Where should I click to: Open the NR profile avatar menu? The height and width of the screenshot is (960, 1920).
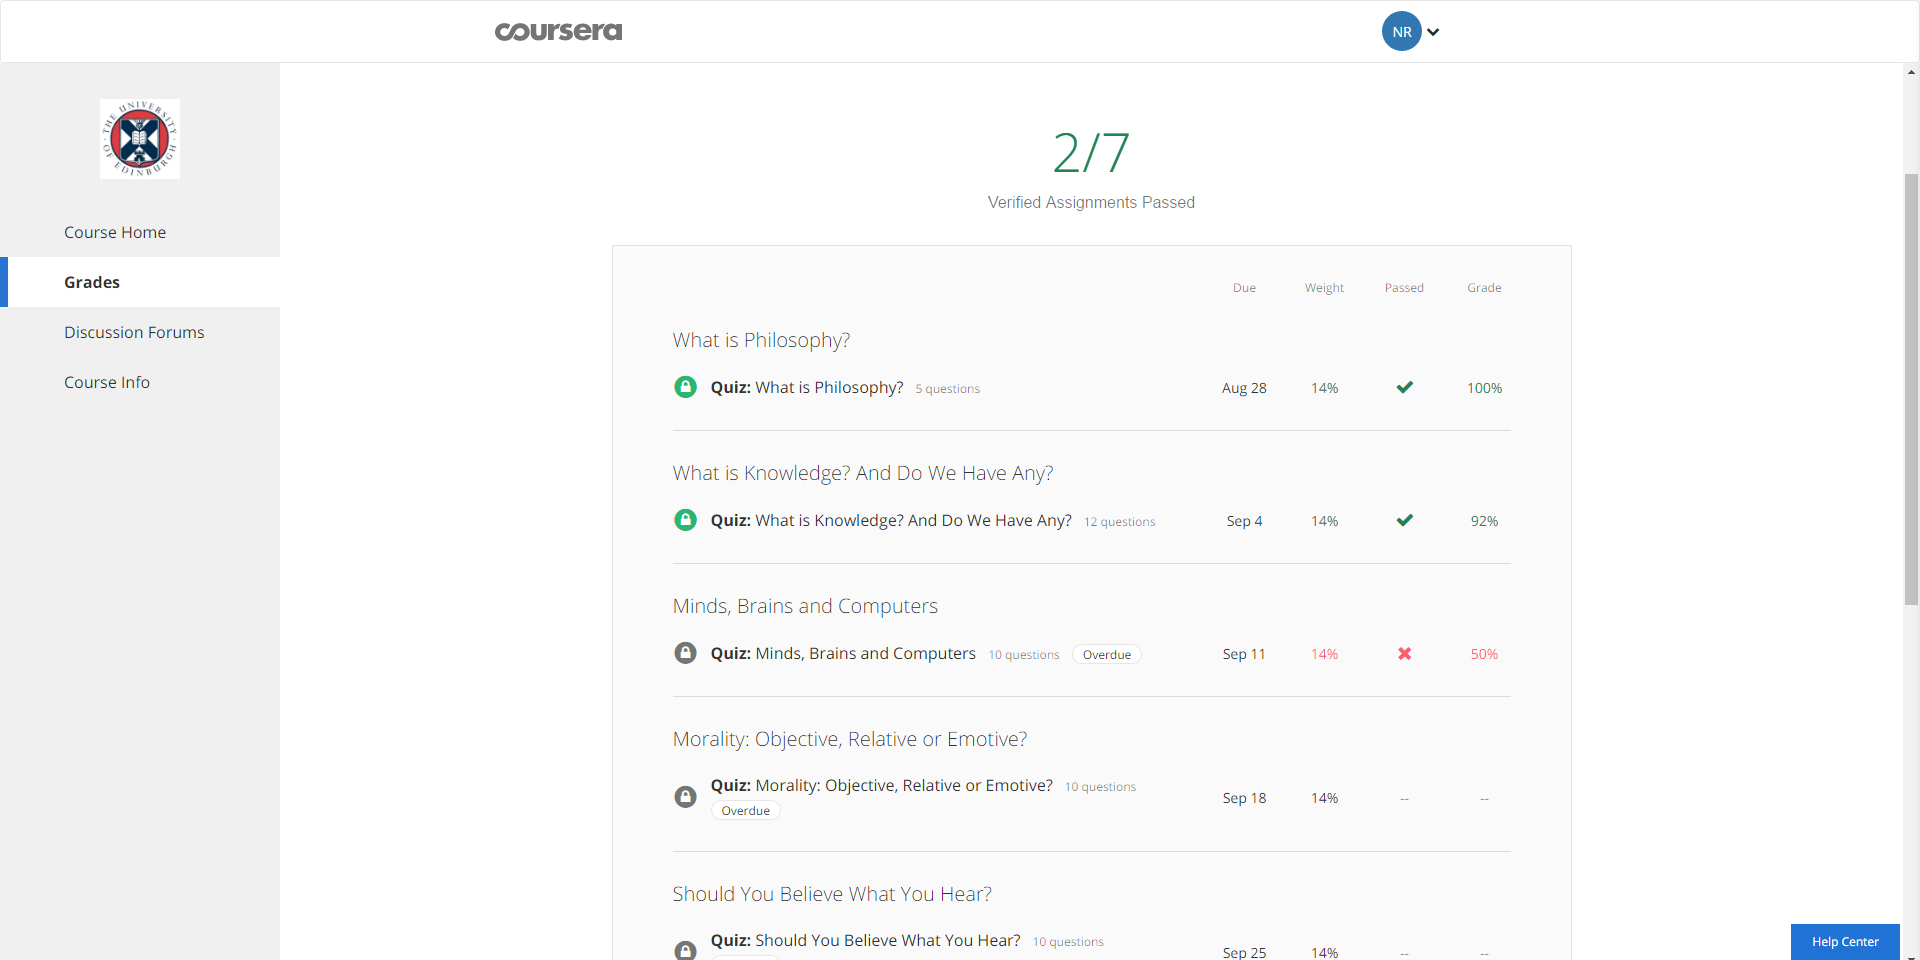[1402, 31]
